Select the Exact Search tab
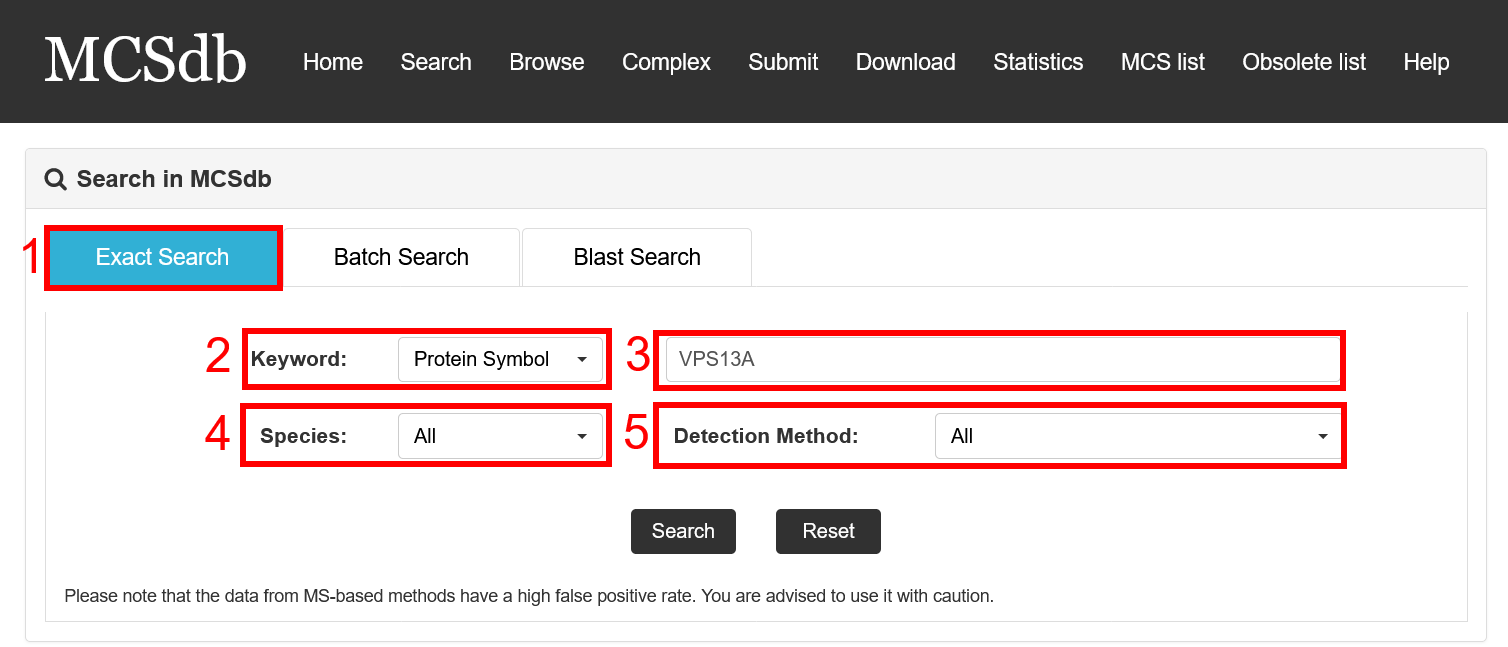 [x=163, y=257]
